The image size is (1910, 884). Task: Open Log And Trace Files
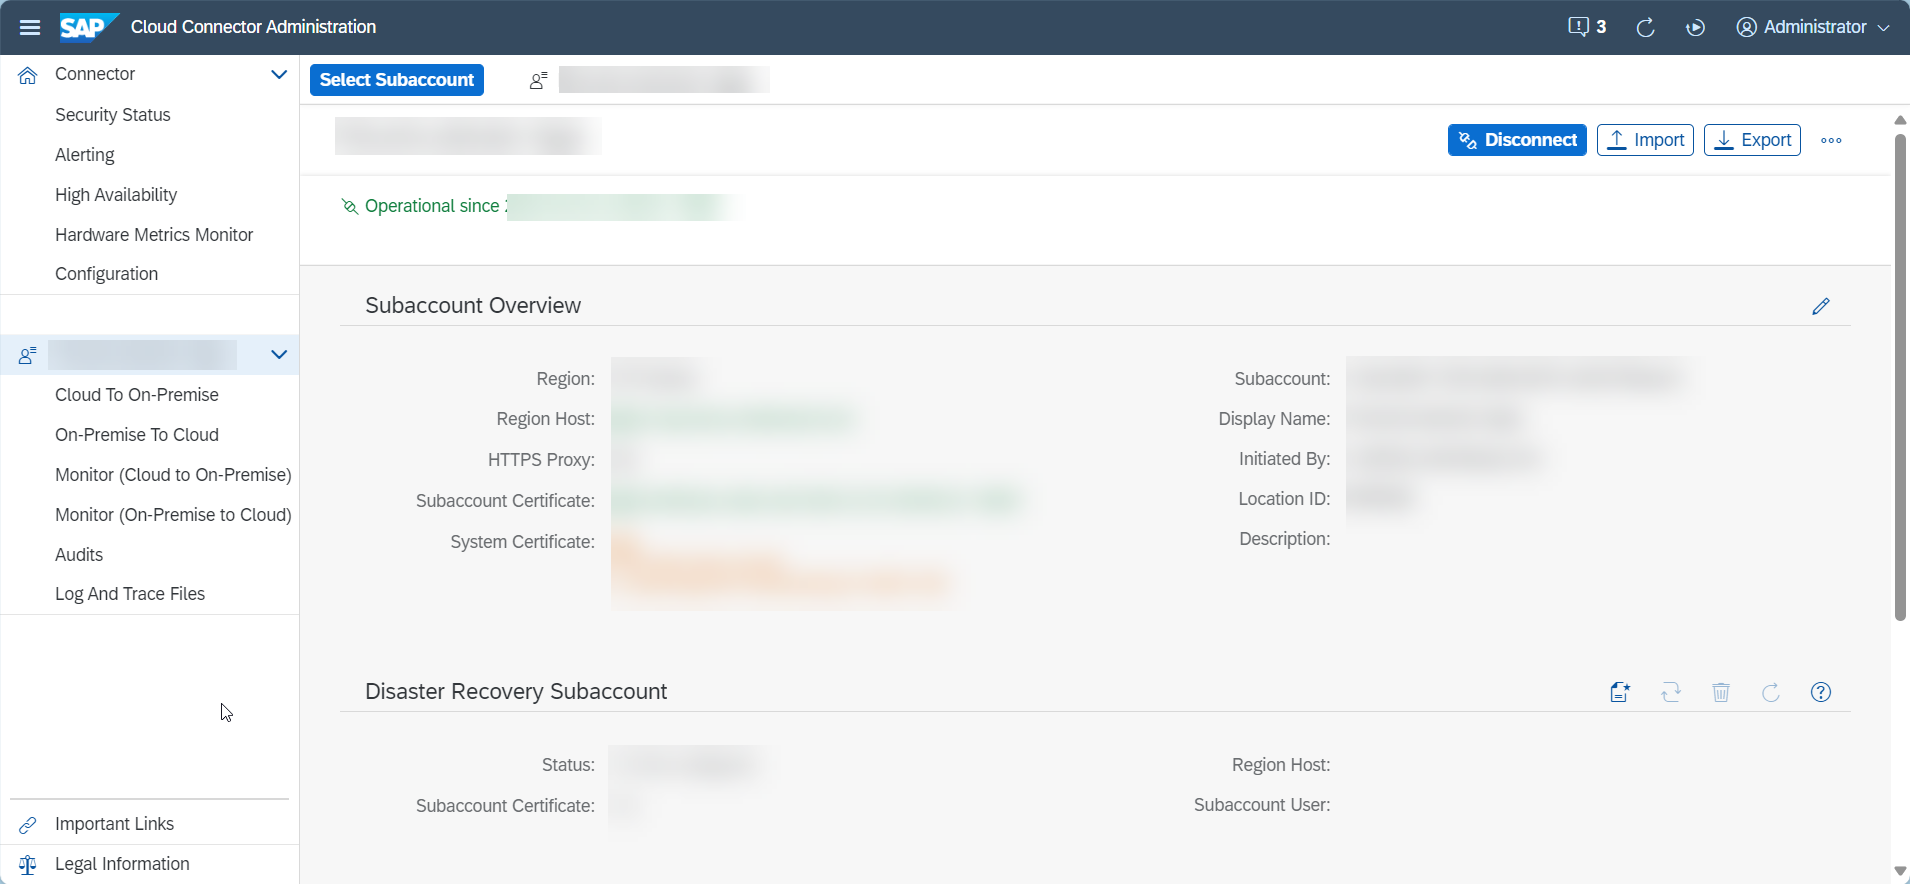[x=130, y=594]
